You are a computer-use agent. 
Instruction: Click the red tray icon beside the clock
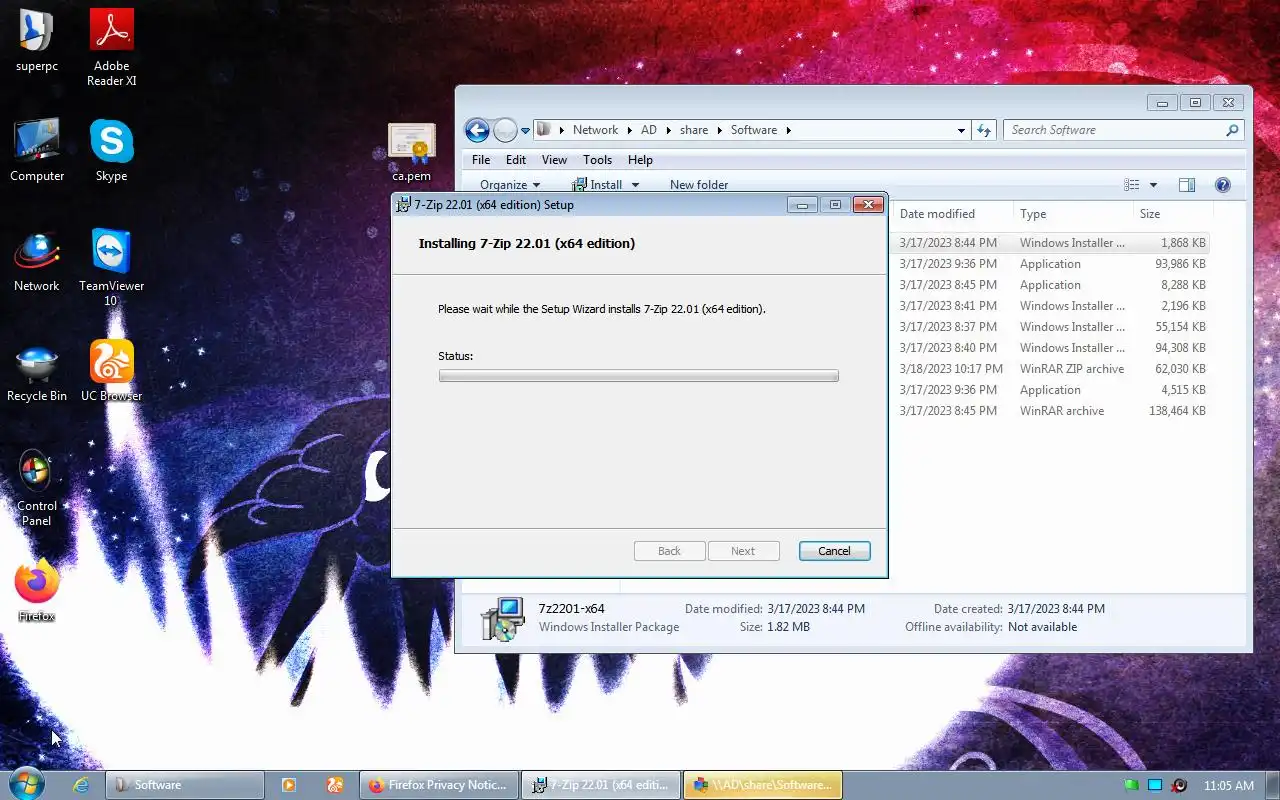click(1179, 785)
